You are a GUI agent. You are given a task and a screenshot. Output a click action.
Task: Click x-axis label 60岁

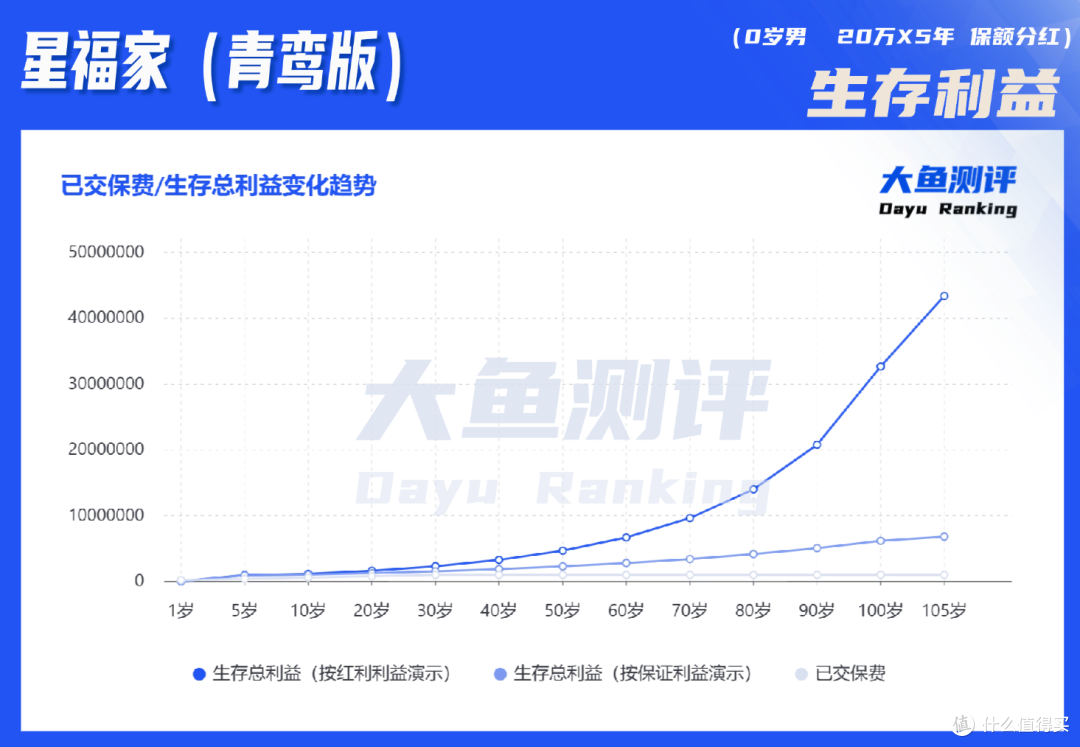(626, 610)
